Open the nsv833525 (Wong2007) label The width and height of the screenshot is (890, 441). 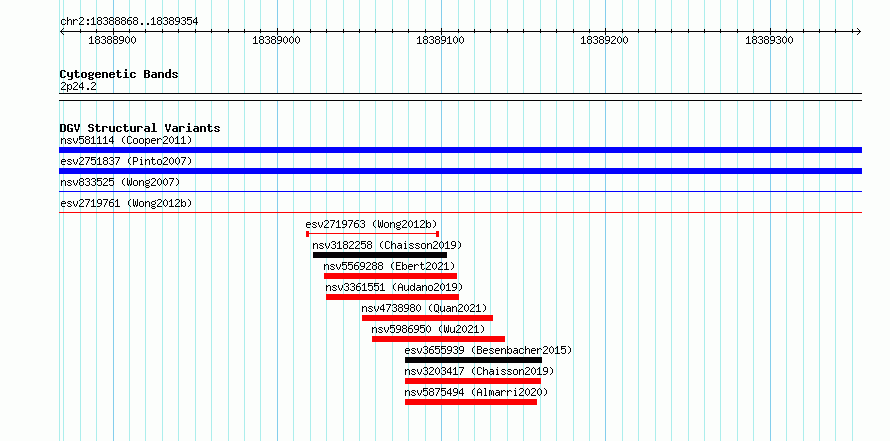120,182
